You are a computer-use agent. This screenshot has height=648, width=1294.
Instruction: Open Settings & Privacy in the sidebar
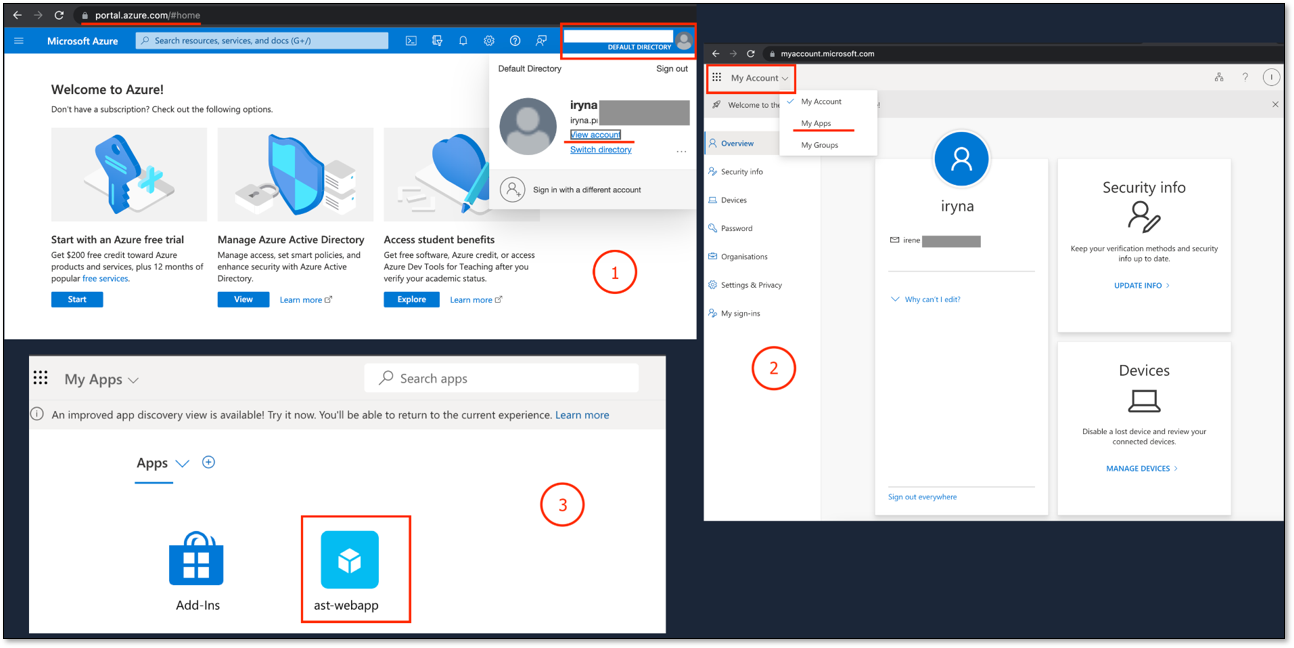click(x=746, y=285)
